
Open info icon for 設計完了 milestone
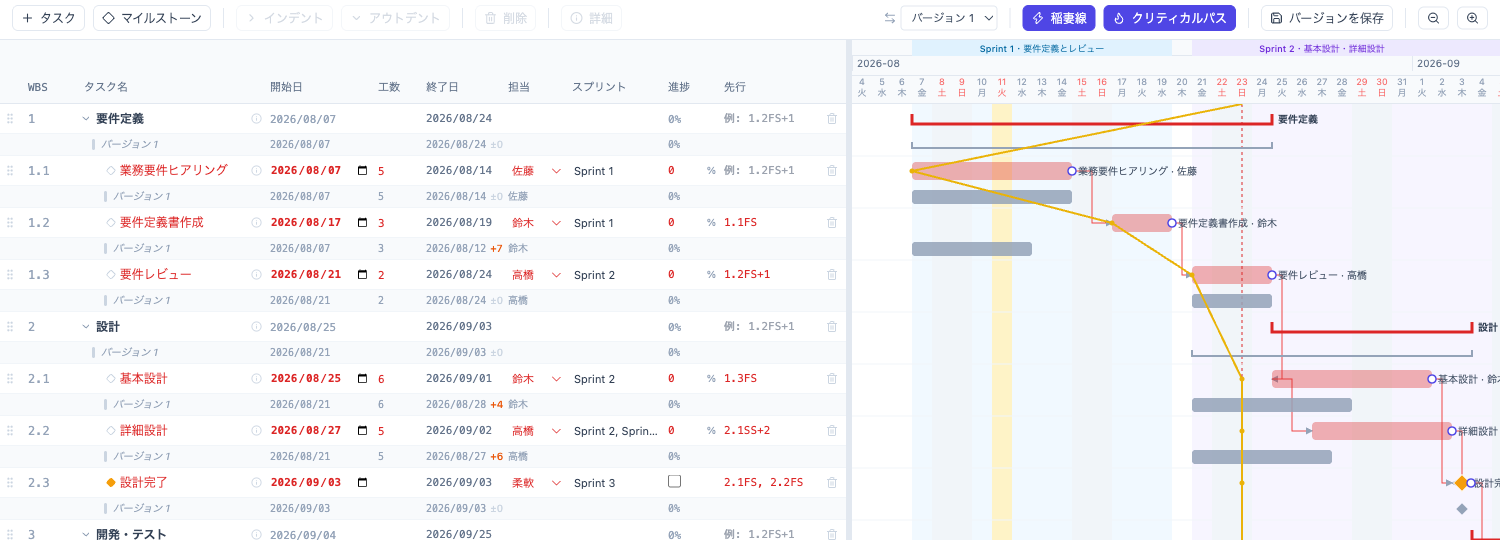pos(256,483)
